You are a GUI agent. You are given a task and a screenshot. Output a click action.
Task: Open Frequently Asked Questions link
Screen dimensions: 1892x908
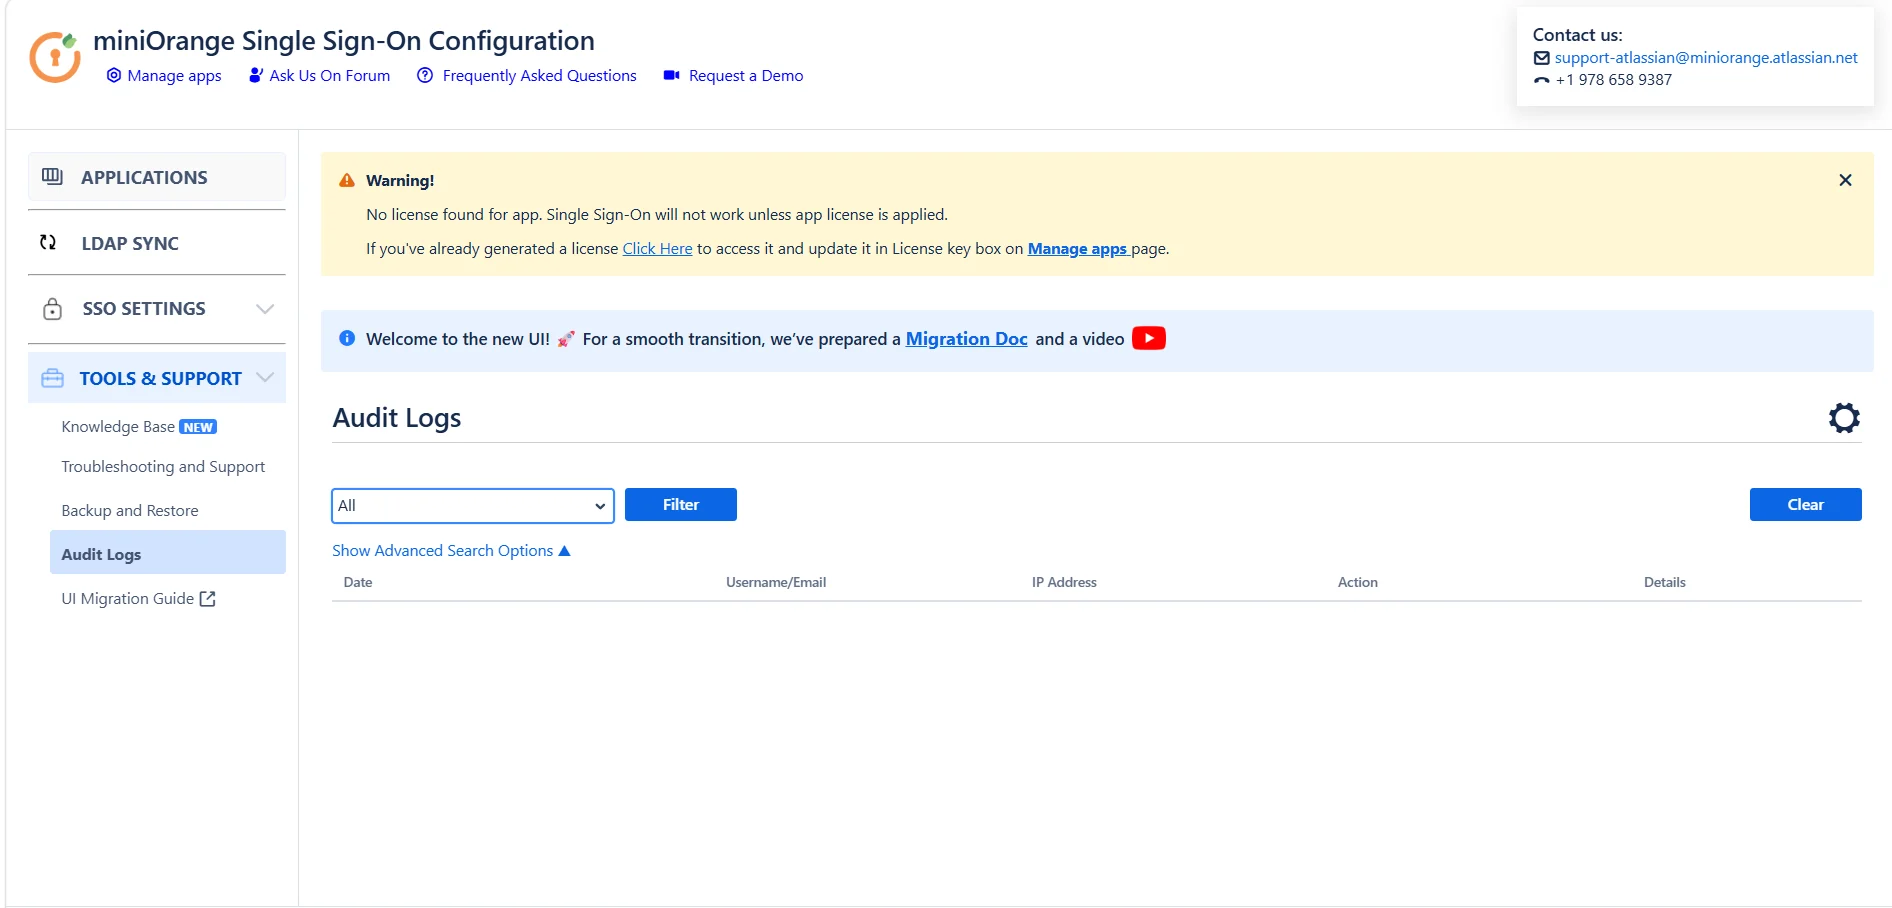click(540, 76)
